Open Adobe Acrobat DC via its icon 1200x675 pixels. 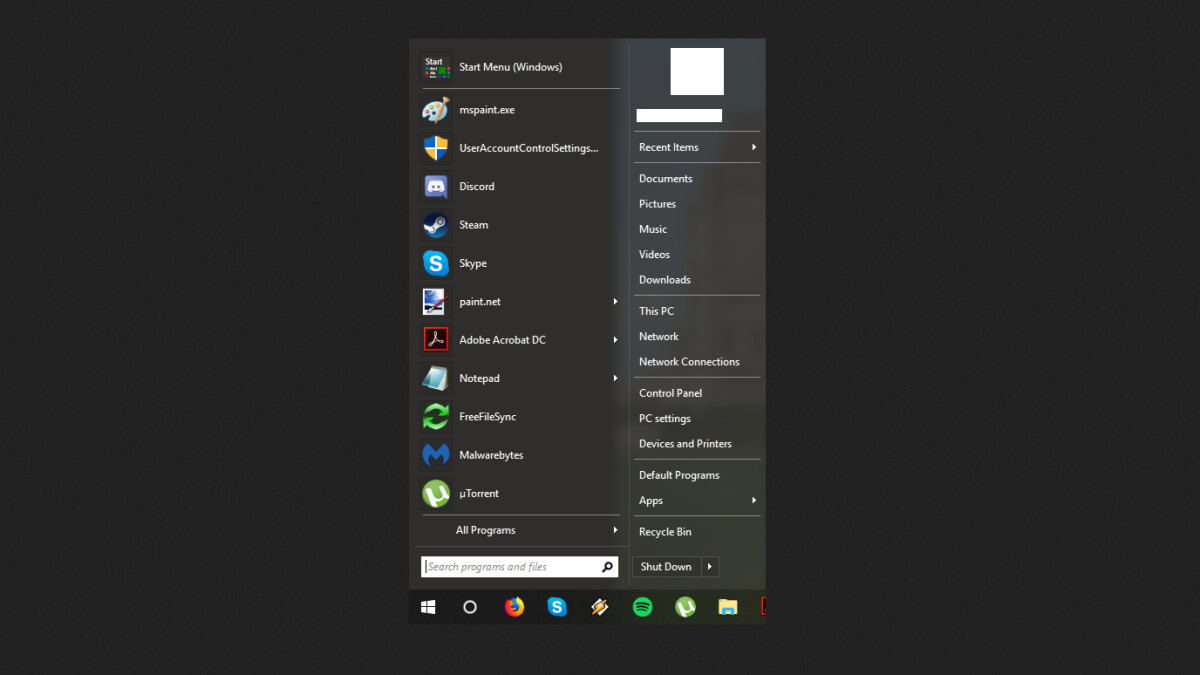435,340
